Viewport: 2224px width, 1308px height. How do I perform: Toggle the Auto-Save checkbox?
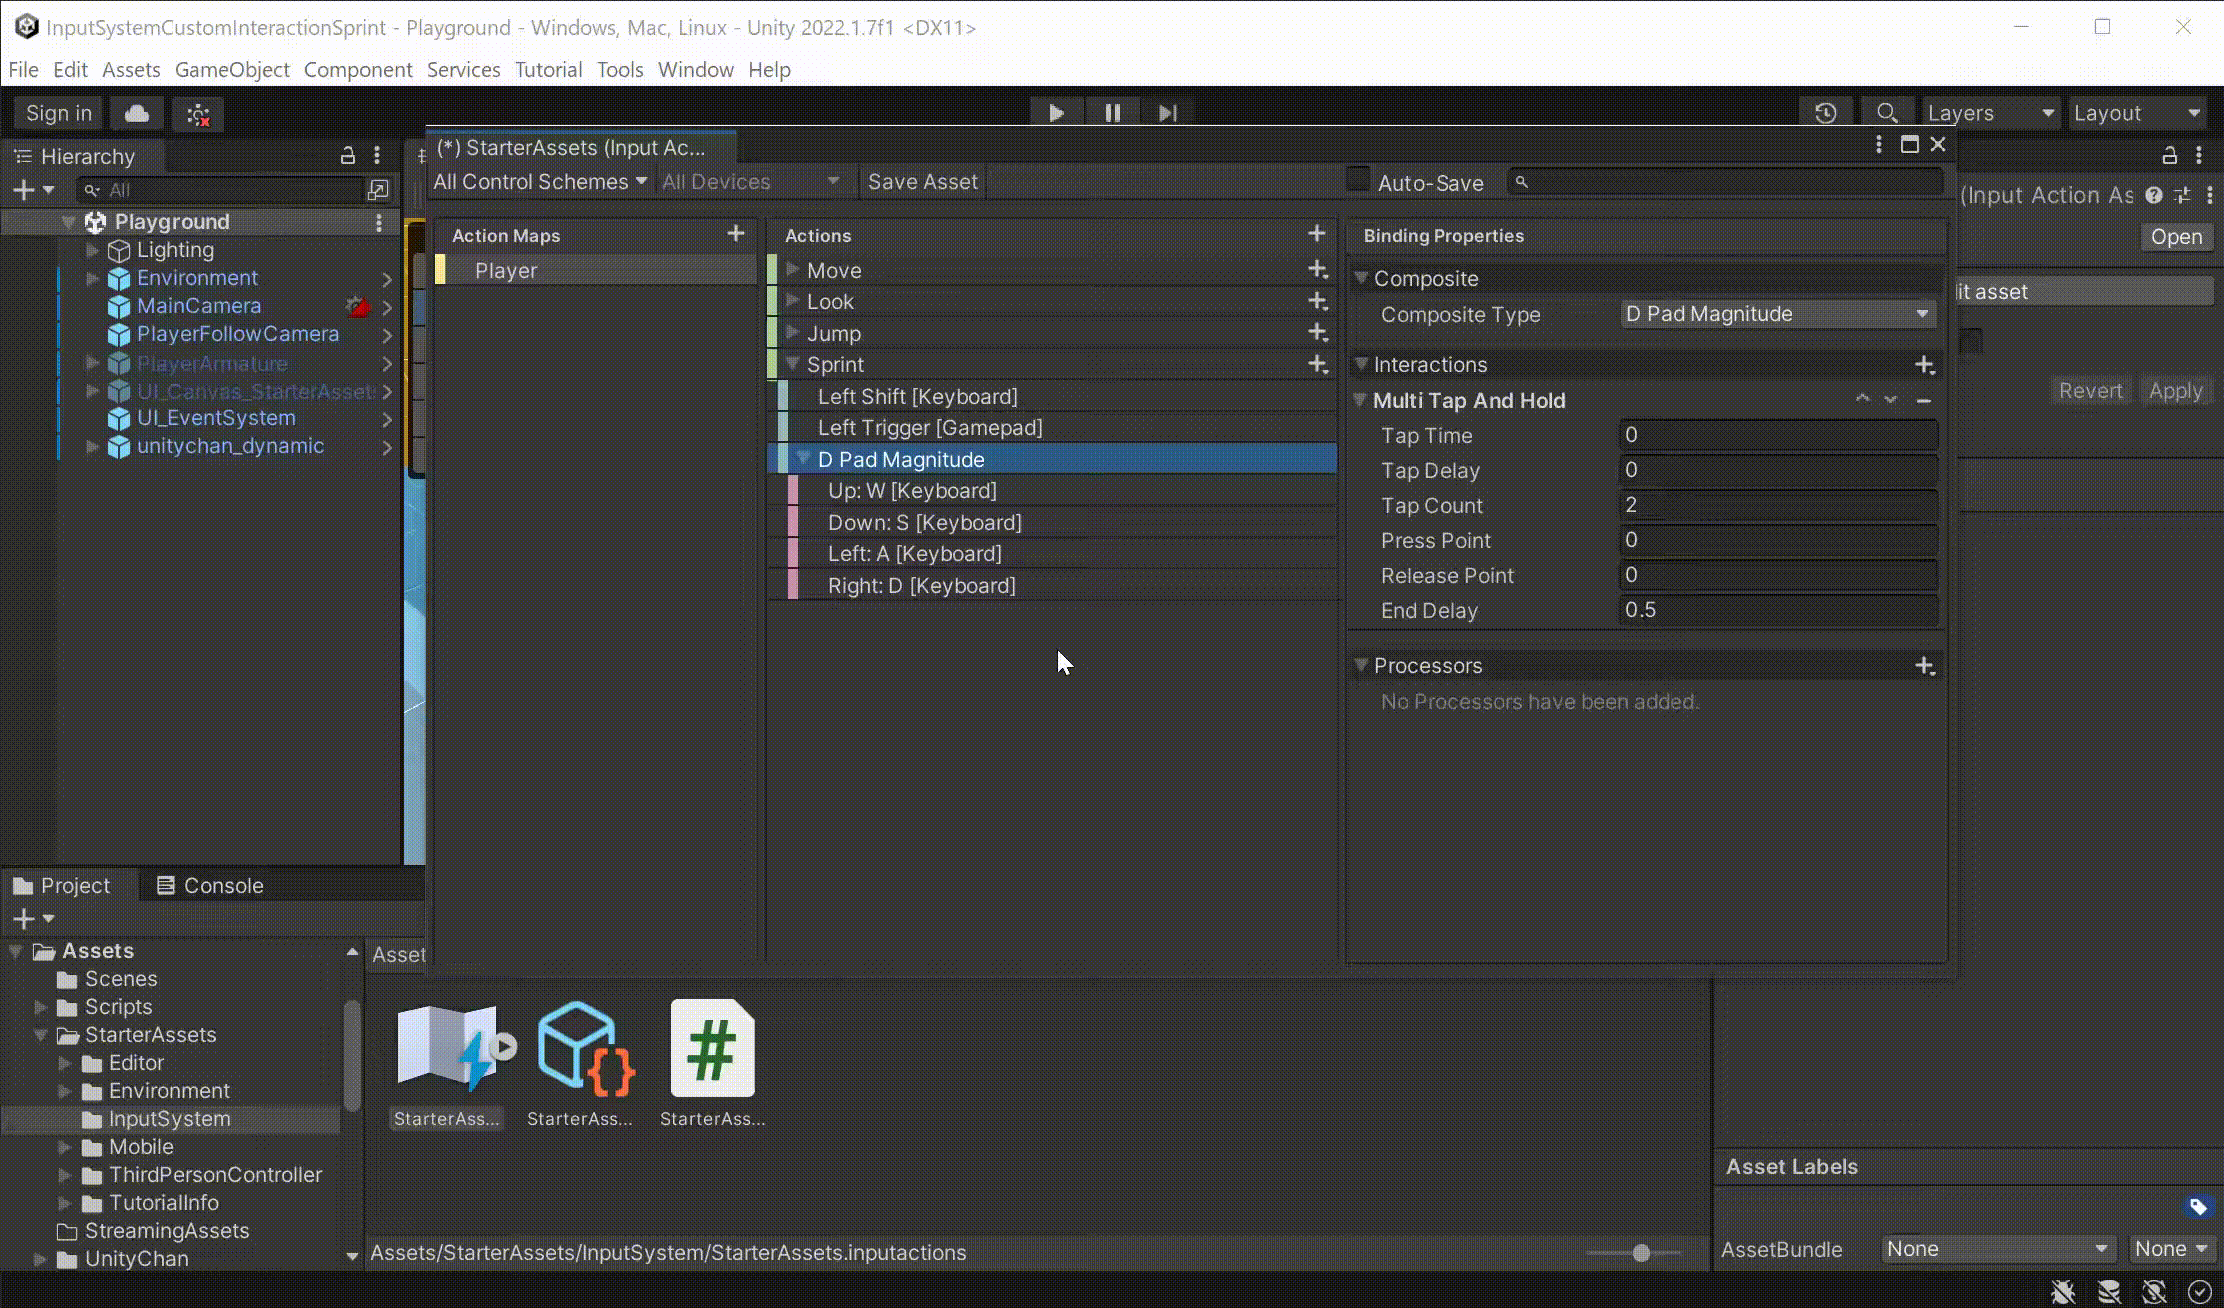(1357, 180)
